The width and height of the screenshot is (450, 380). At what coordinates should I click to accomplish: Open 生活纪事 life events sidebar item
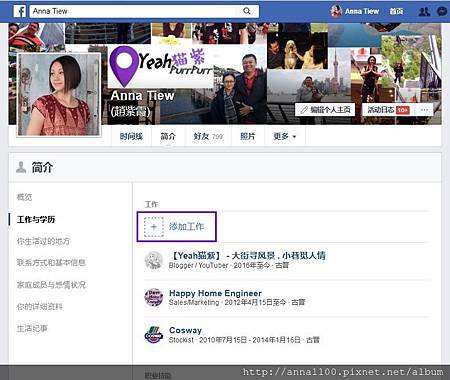point(32,328)
